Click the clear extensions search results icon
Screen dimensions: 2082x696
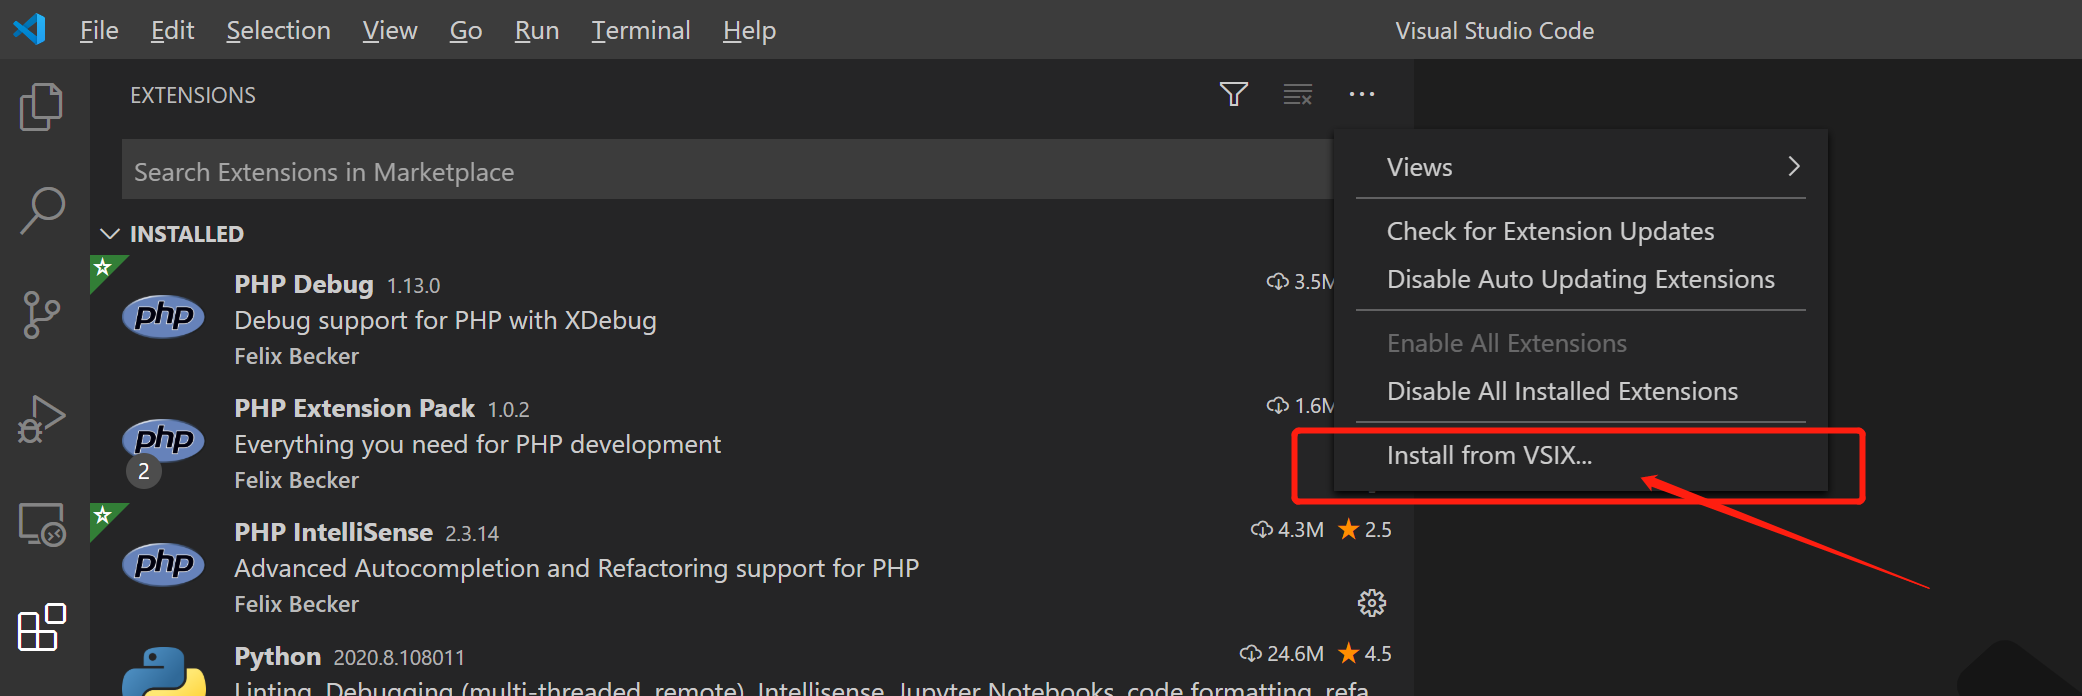(x=1298, y=95)
